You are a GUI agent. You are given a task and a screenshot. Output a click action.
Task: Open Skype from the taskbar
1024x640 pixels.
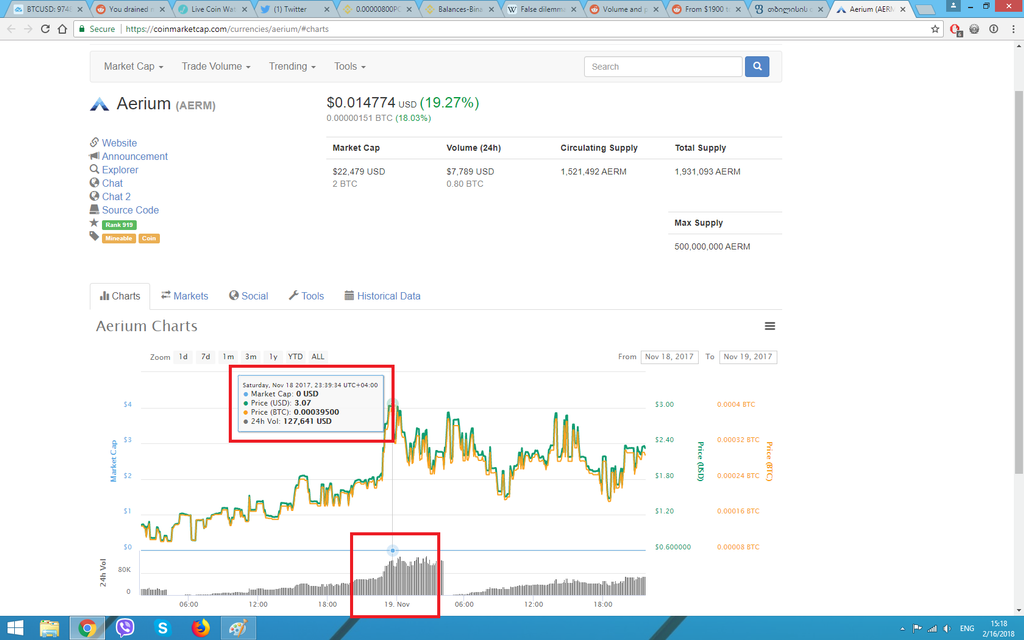click(x=162, y=628)
